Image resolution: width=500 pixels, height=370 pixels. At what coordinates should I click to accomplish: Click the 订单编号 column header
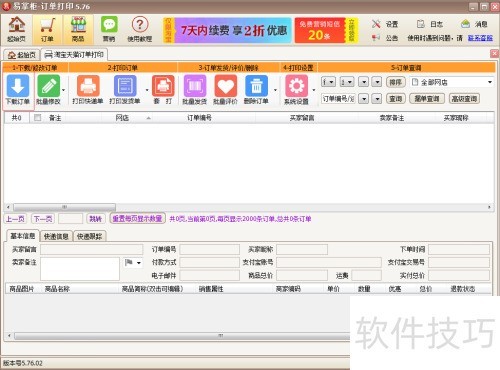pos(199,118)
